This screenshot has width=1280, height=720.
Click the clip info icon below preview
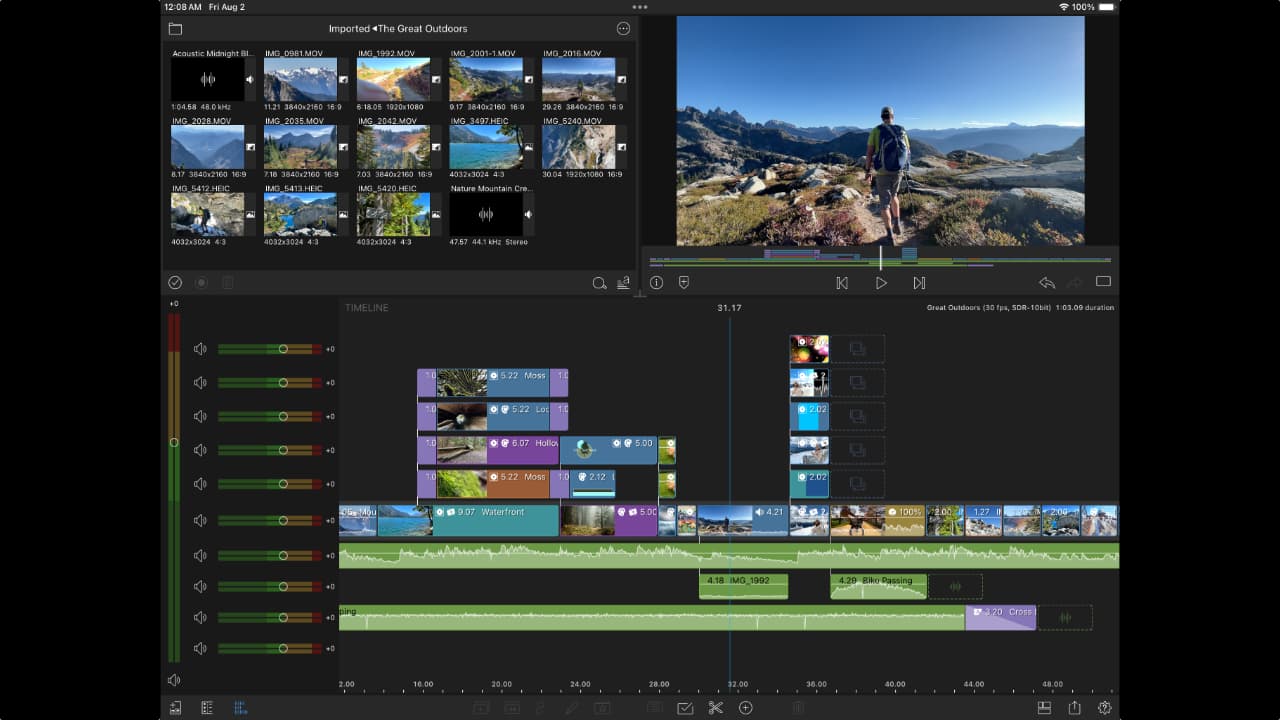coord(656,283)
